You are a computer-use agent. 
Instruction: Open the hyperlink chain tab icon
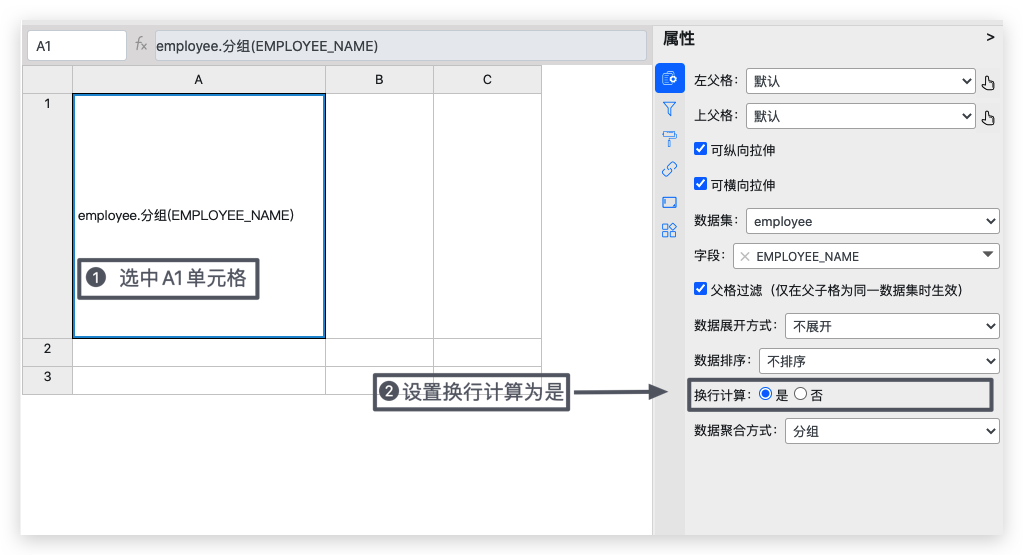pyautogui.click(x=669, y=170)
